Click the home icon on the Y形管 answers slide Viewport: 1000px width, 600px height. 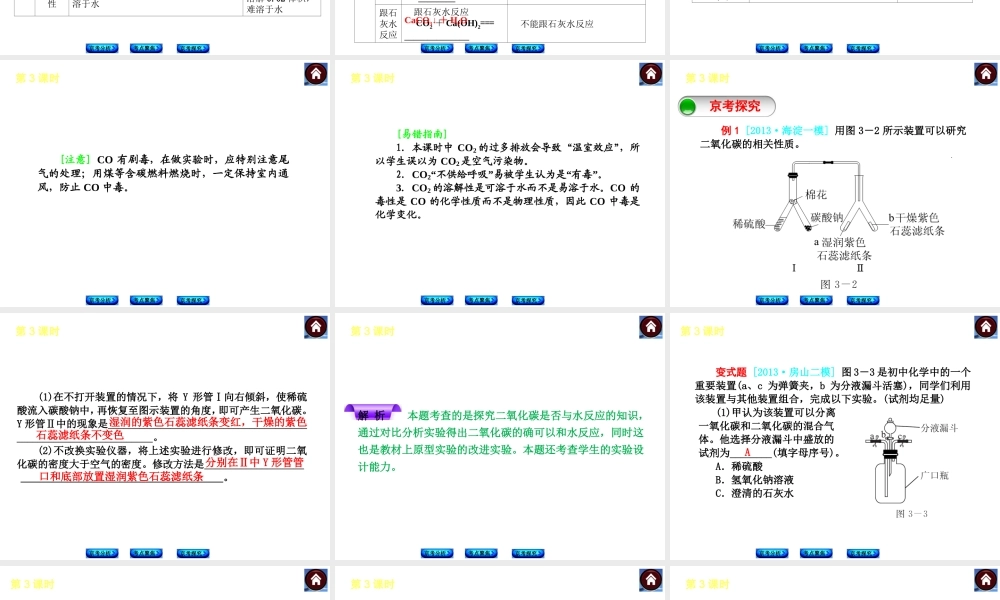(316, 328)
